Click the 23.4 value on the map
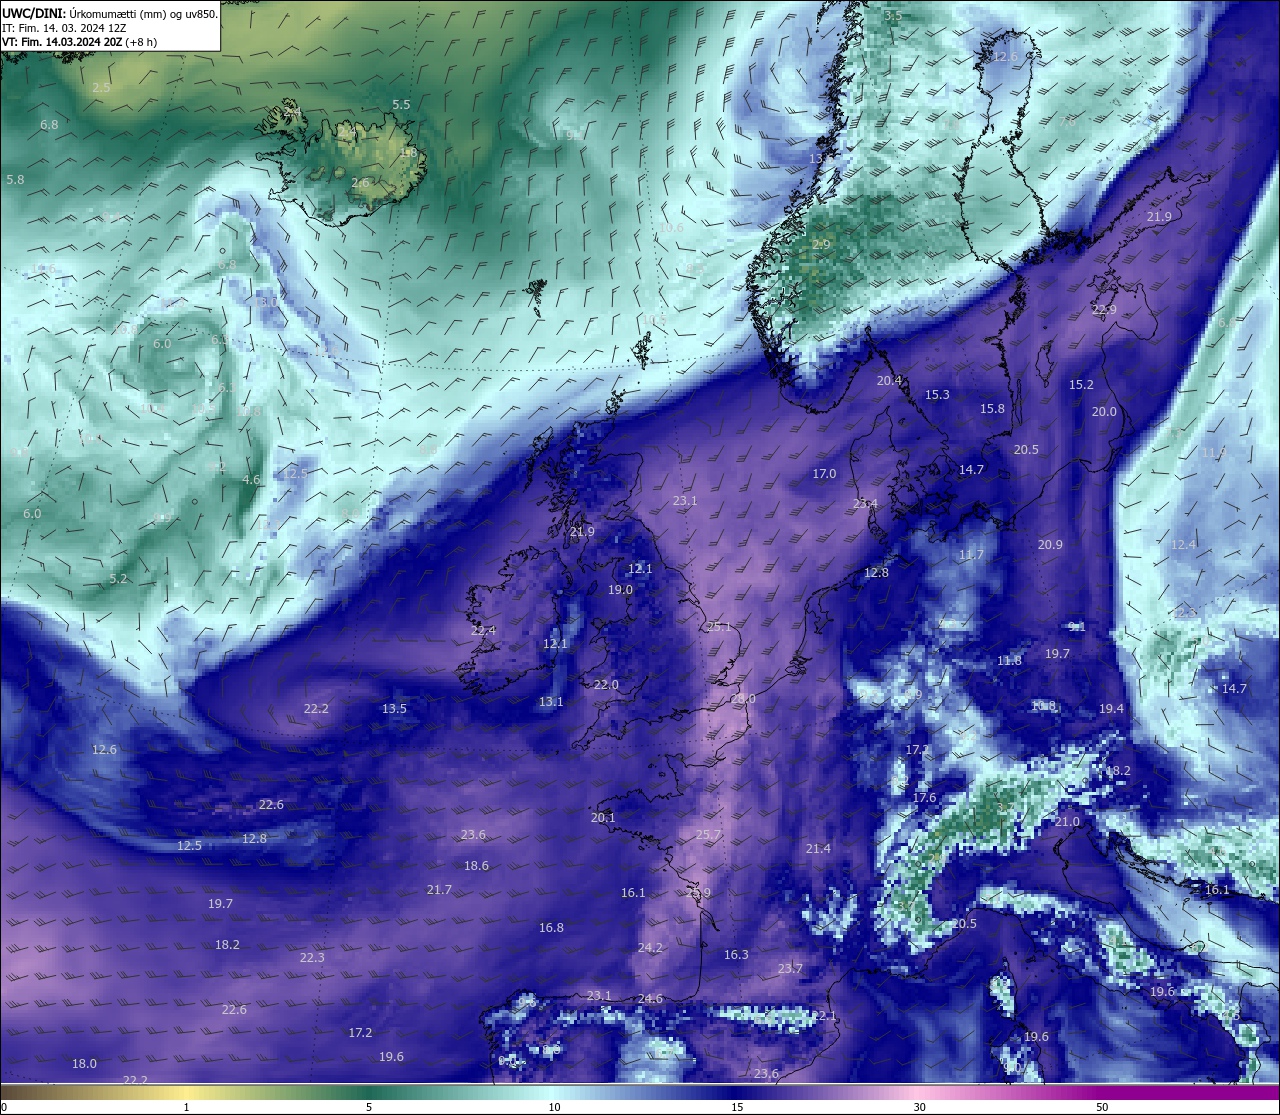The image size is (1280, 1115). point(865,504)
